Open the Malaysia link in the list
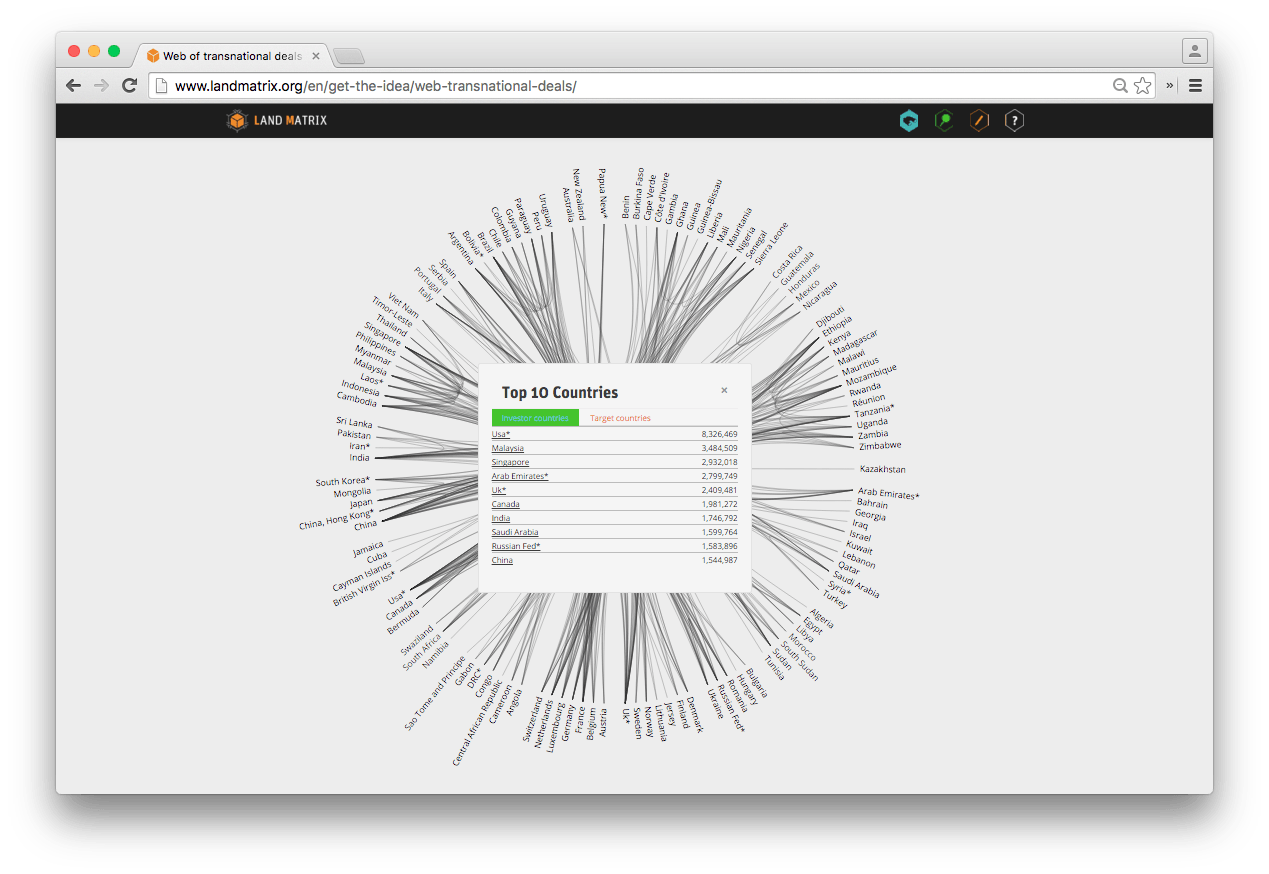This screenshot has height=874, width=1269. point(510,448)
